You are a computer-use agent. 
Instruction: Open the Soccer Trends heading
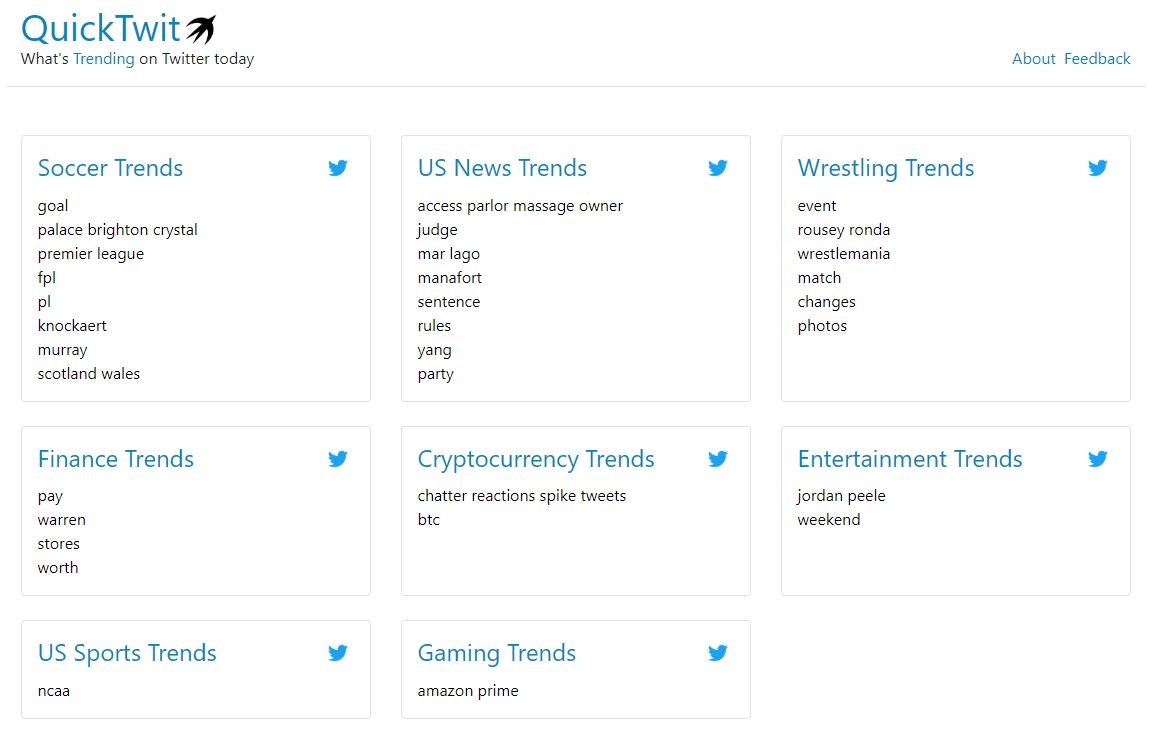pyautogui.click(x=110, y=168)
